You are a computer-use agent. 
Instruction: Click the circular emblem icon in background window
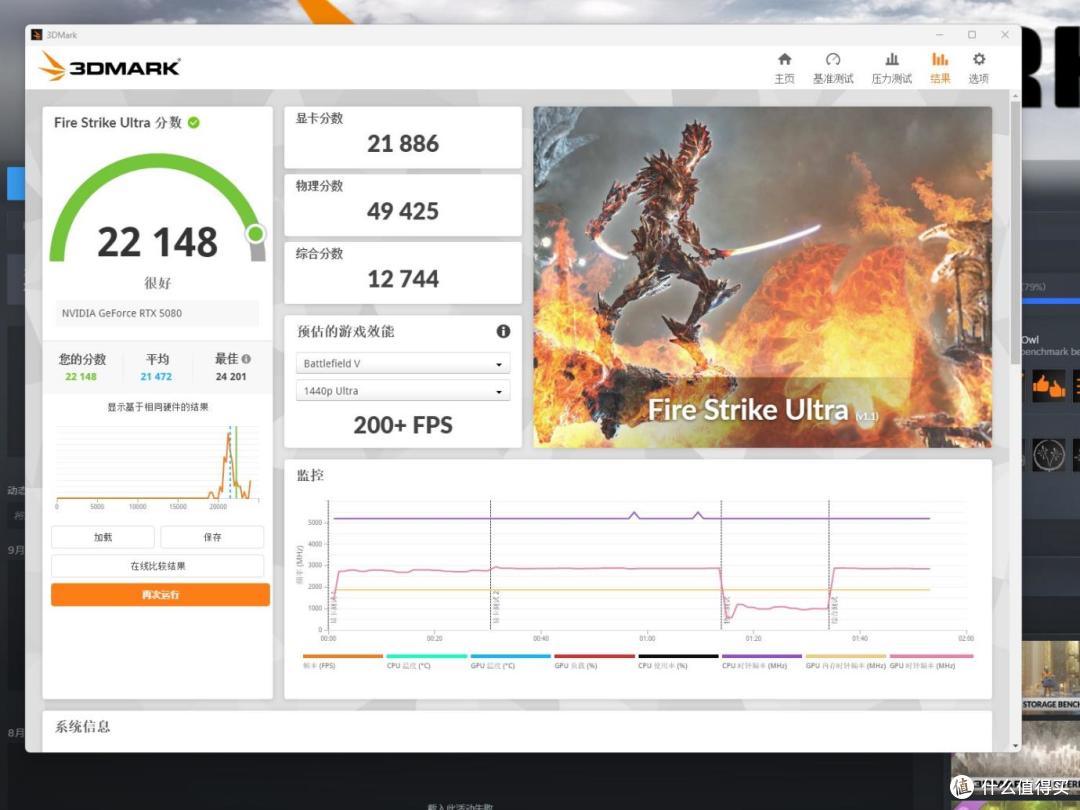click(x=1048, y=455)
